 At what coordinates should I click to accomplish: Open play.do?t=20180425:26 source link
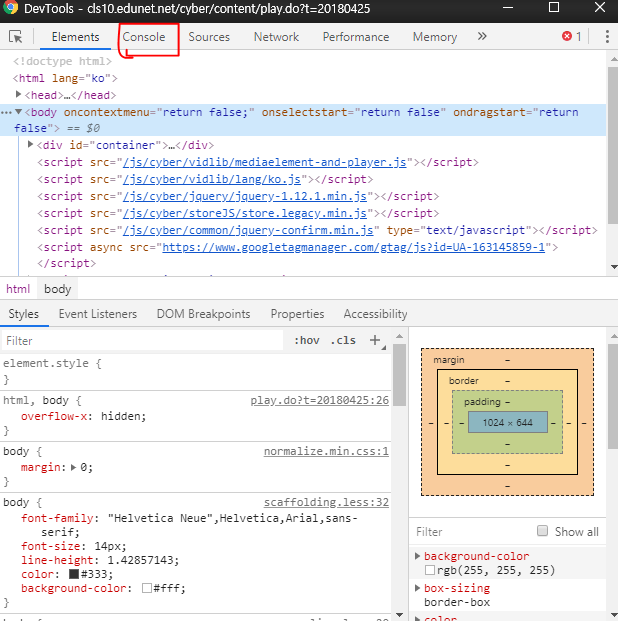coord(319,400)
